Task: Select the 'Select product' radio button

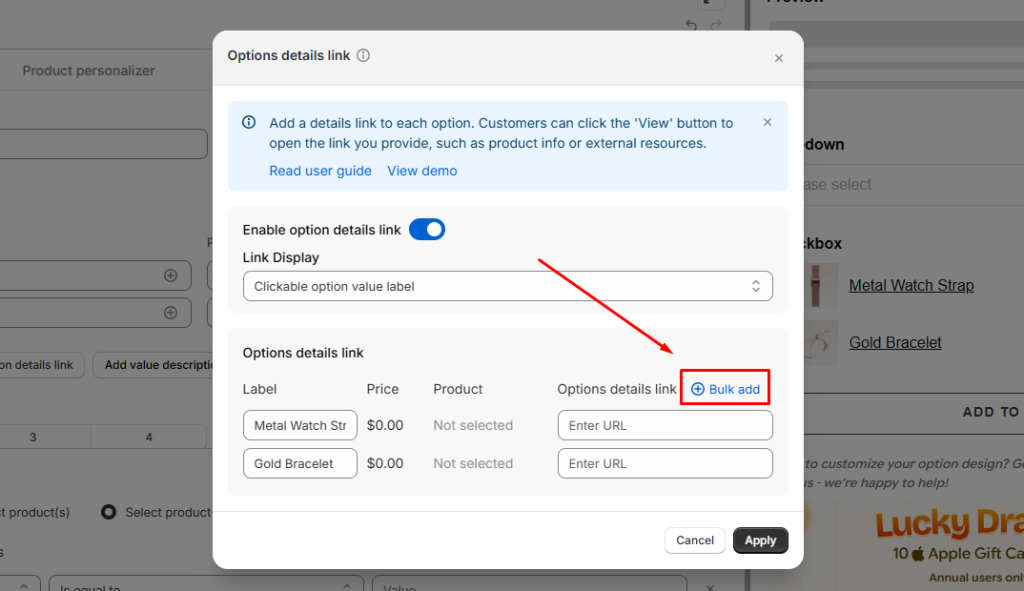Action: (x=109, y=512)
